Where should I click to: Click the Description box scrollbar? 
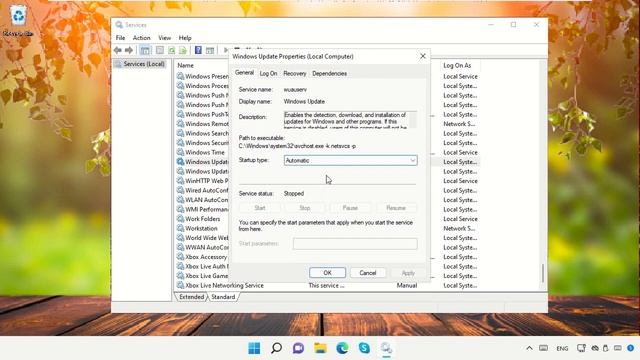pos(413,120)
